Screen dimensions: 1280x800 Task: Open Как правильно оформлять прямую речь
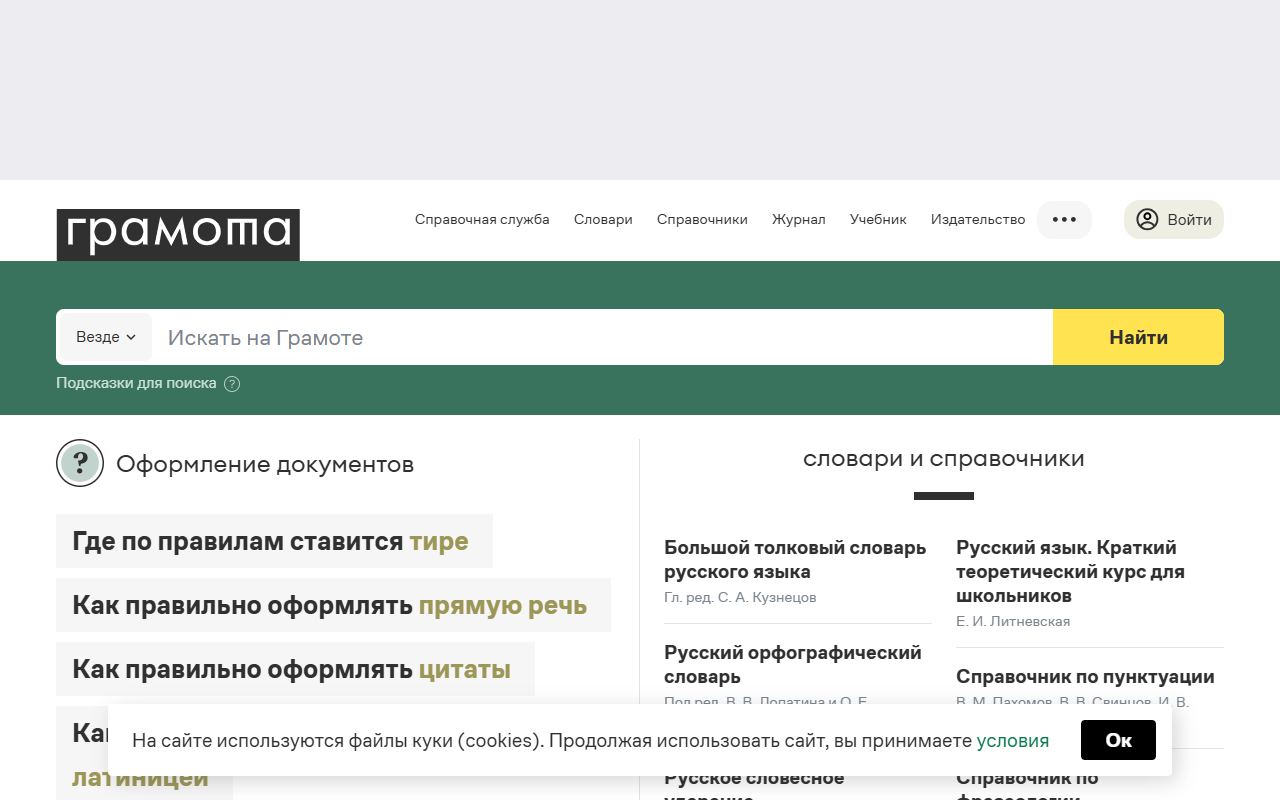pyautogui.click(x=333, y=605)
